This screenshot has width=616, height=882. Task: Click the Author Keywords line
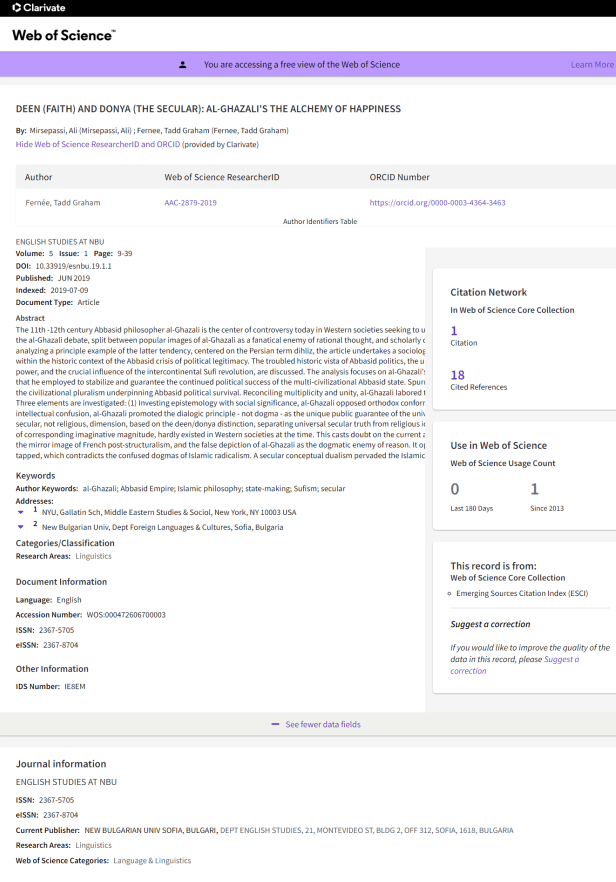click(x=181, y=489)
